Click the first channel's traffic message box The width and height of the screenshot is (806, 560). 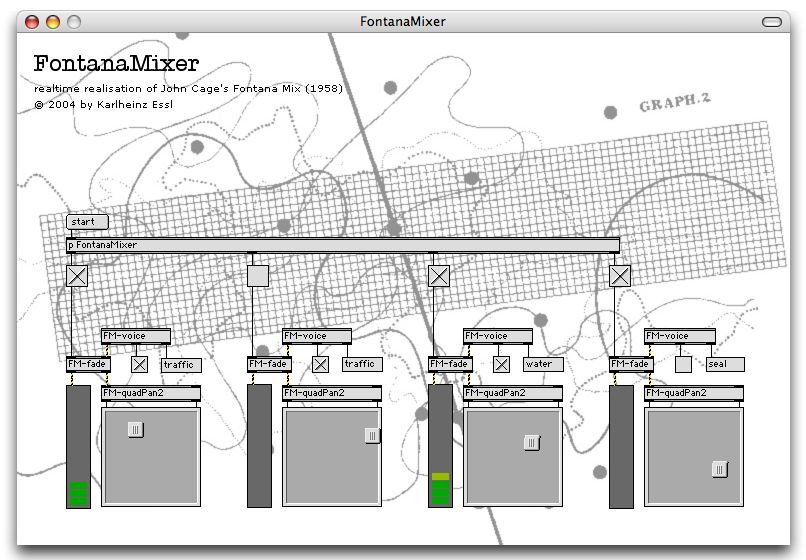181,365
